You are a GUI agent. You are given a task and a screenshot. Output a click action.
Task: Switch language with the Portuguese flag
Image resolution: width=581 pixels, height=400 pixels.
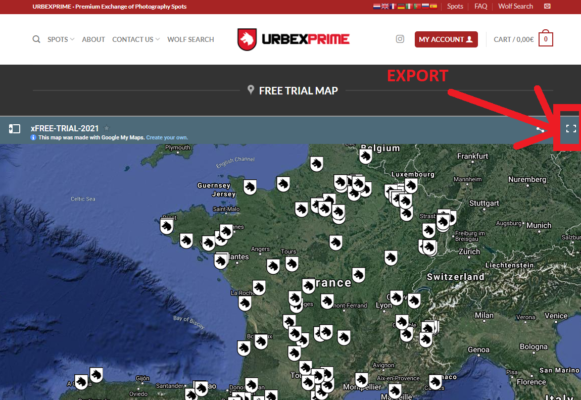[417, 6]
